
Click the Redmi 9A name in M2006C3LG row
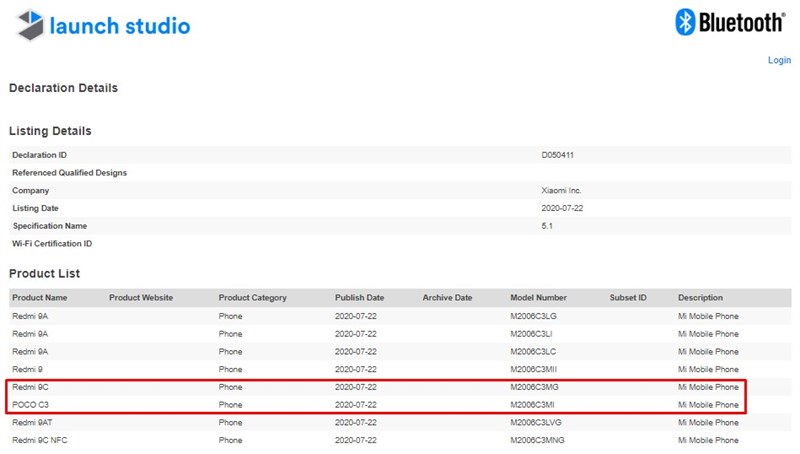coord(30,316)
